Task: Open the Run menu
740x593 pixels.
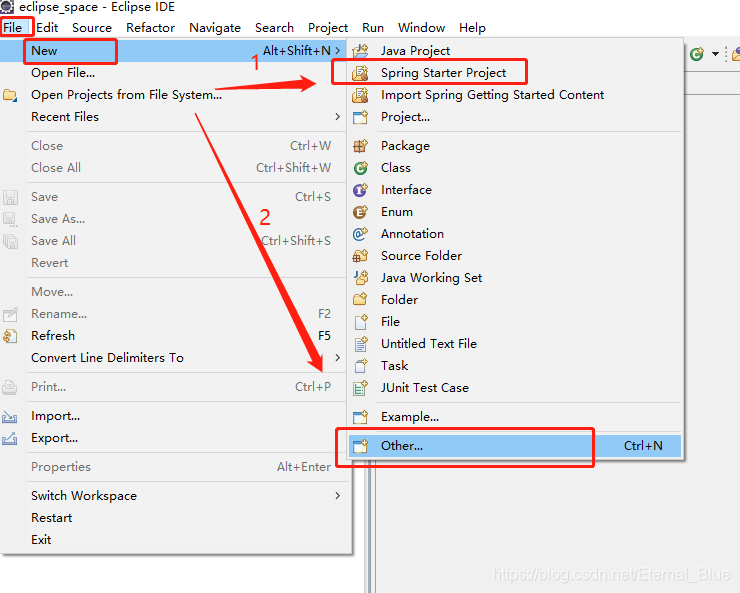Action: click(373, 28)
